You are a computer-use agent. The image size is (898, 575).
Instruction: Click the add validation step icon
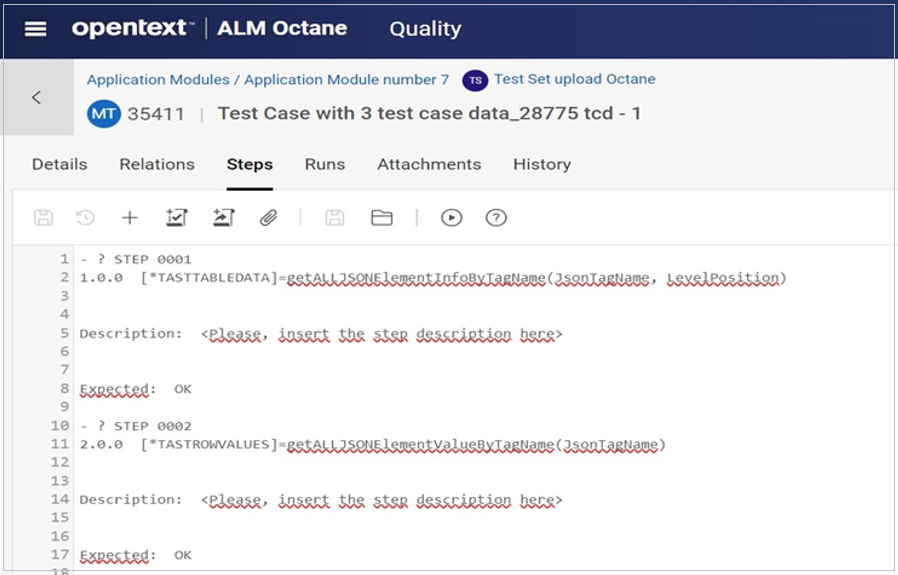pos(177,217)
